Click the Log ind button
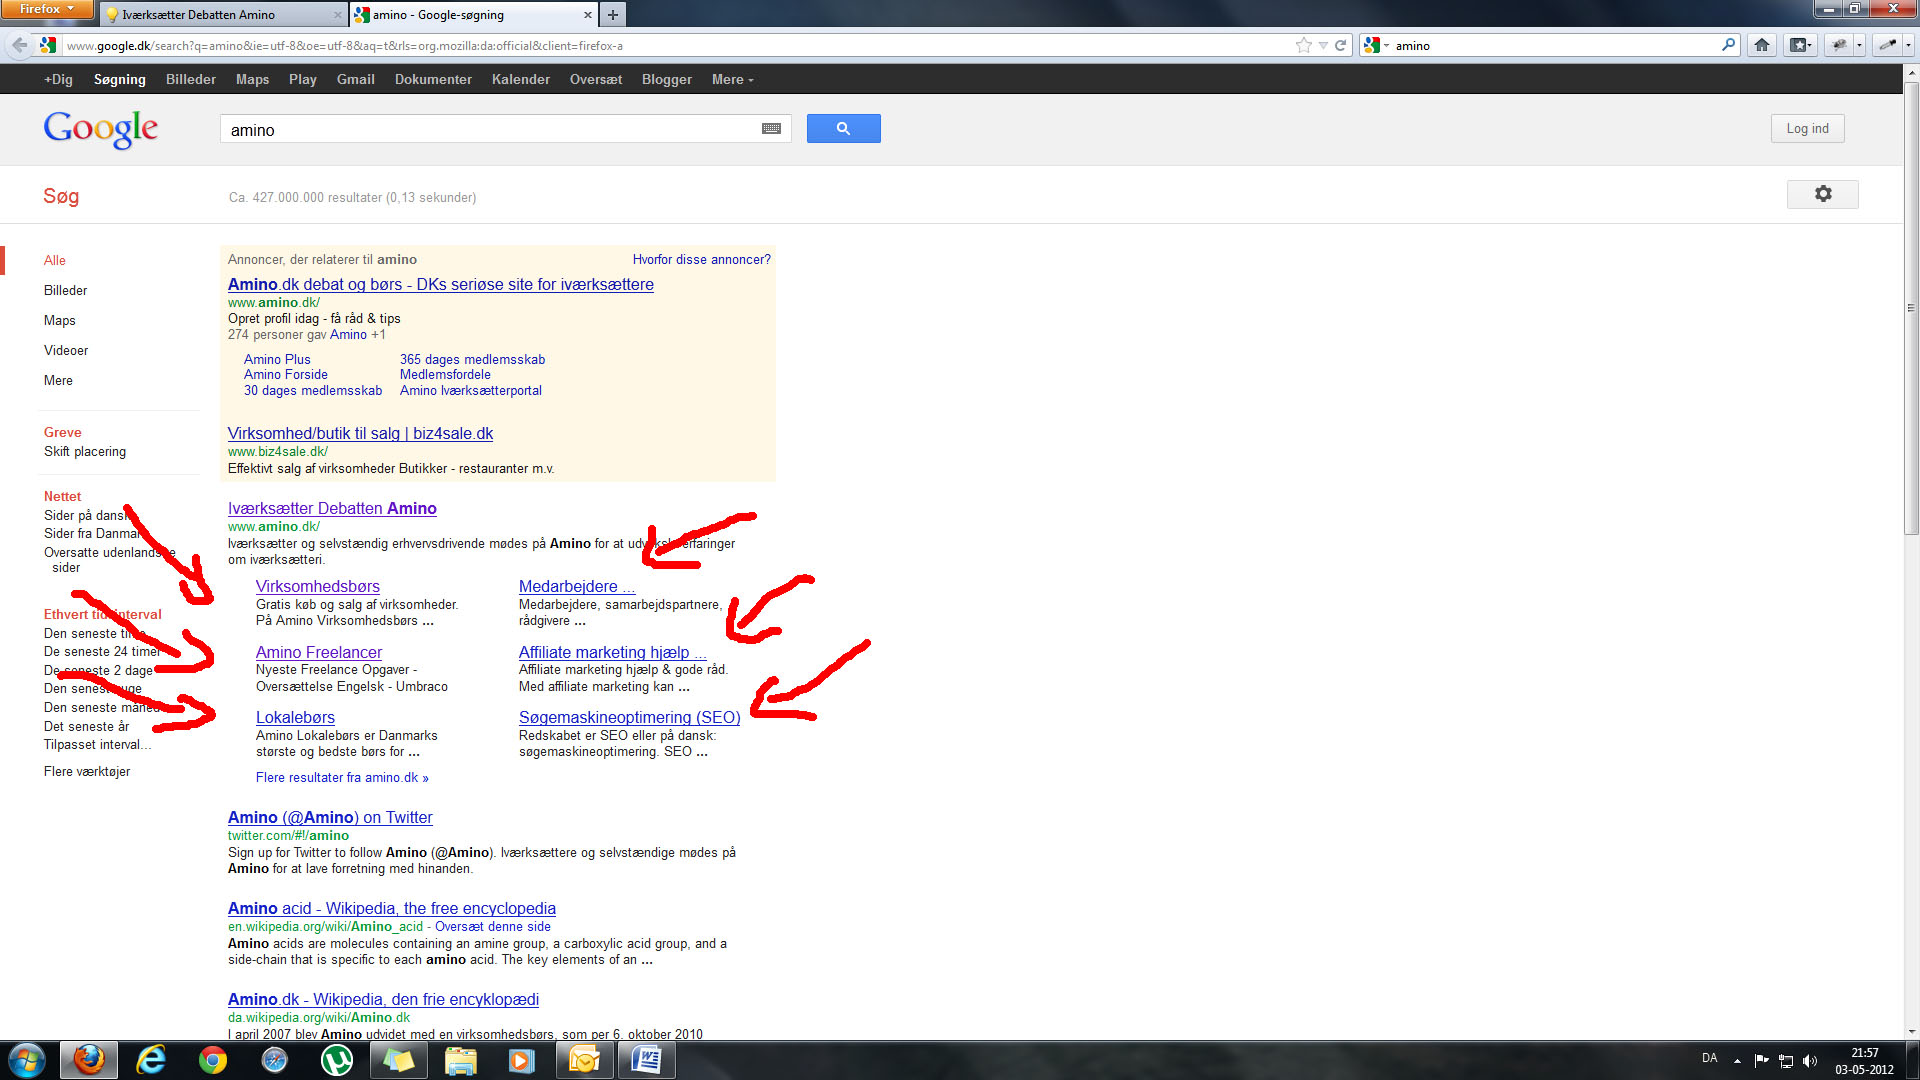Image resolution: width=1920 pixels, height=1080 pixels. click(1807, 128)
